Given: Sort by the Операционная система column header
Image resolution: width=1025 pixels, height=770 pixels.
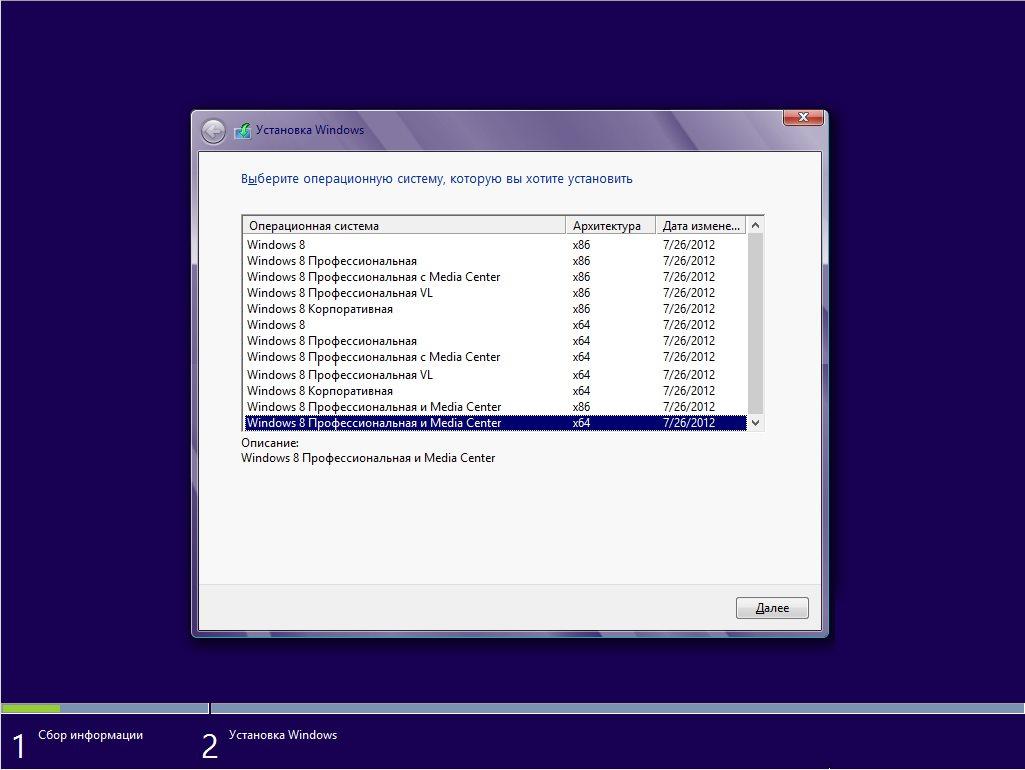Looking at the screenshot, I should click(400, 224).
